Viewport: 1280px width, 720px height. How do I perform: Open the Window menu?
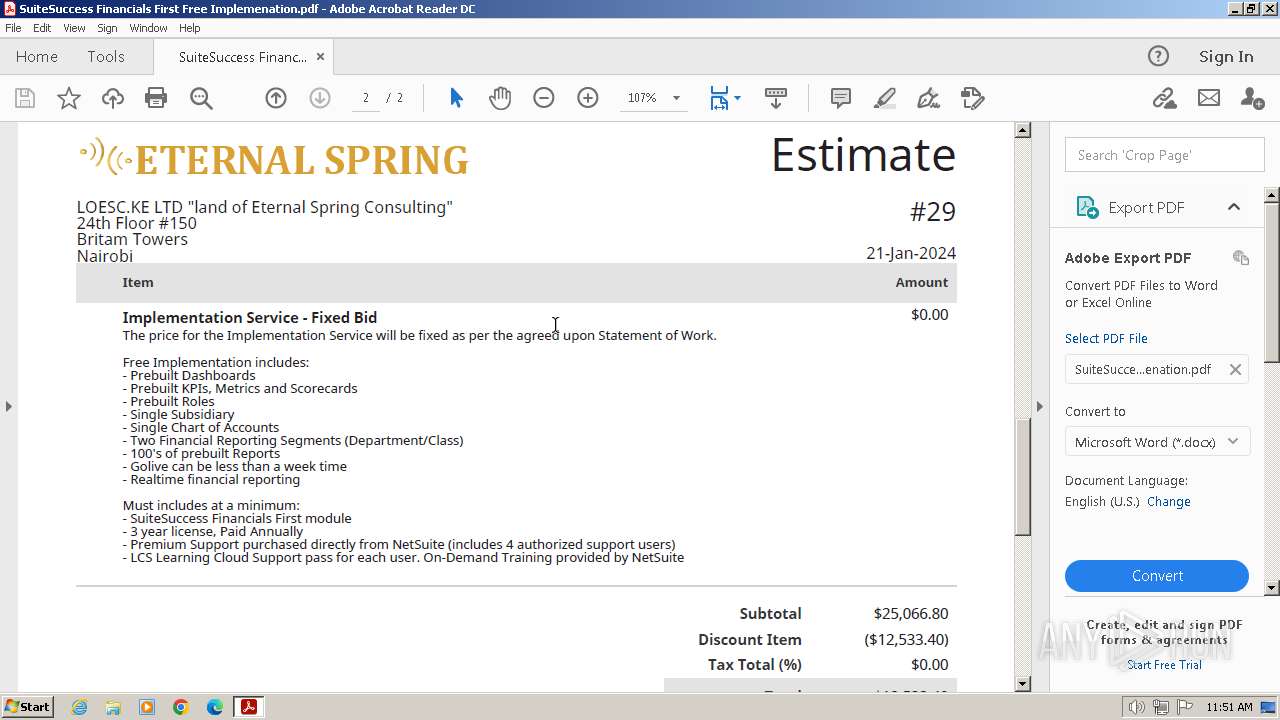148,28
